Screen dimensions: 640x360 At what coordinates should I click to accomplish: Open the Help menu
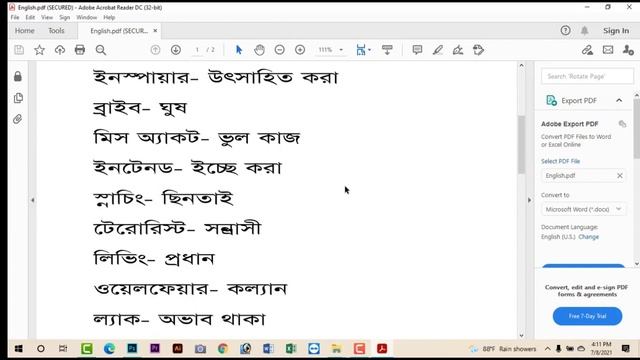point(109,18)
